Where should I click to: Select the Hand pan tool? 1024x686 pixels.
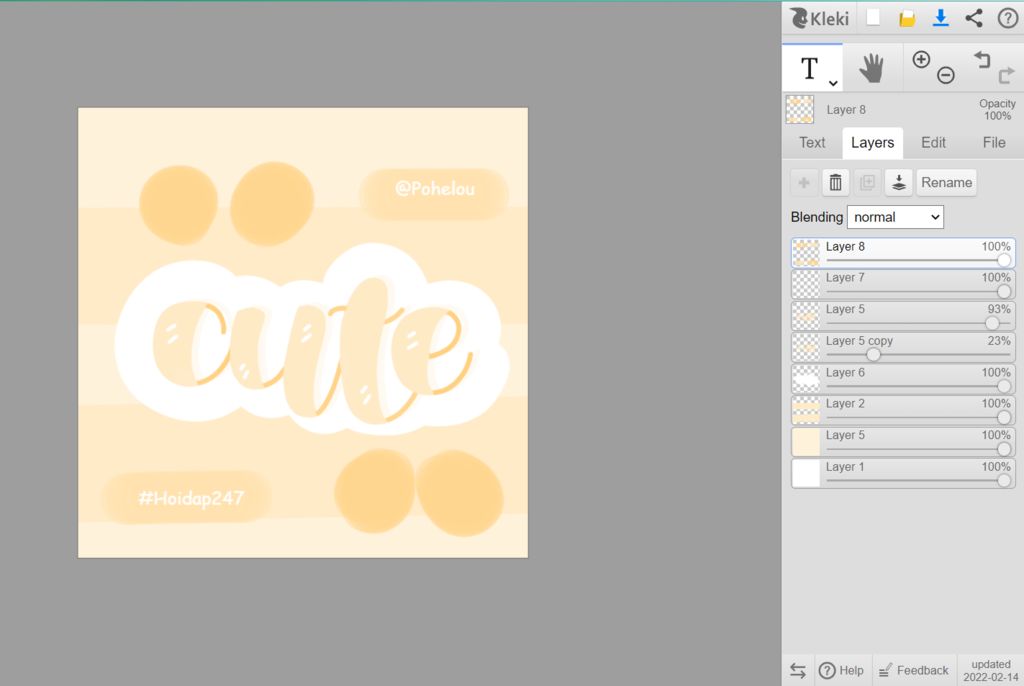[x=872, y=68]
